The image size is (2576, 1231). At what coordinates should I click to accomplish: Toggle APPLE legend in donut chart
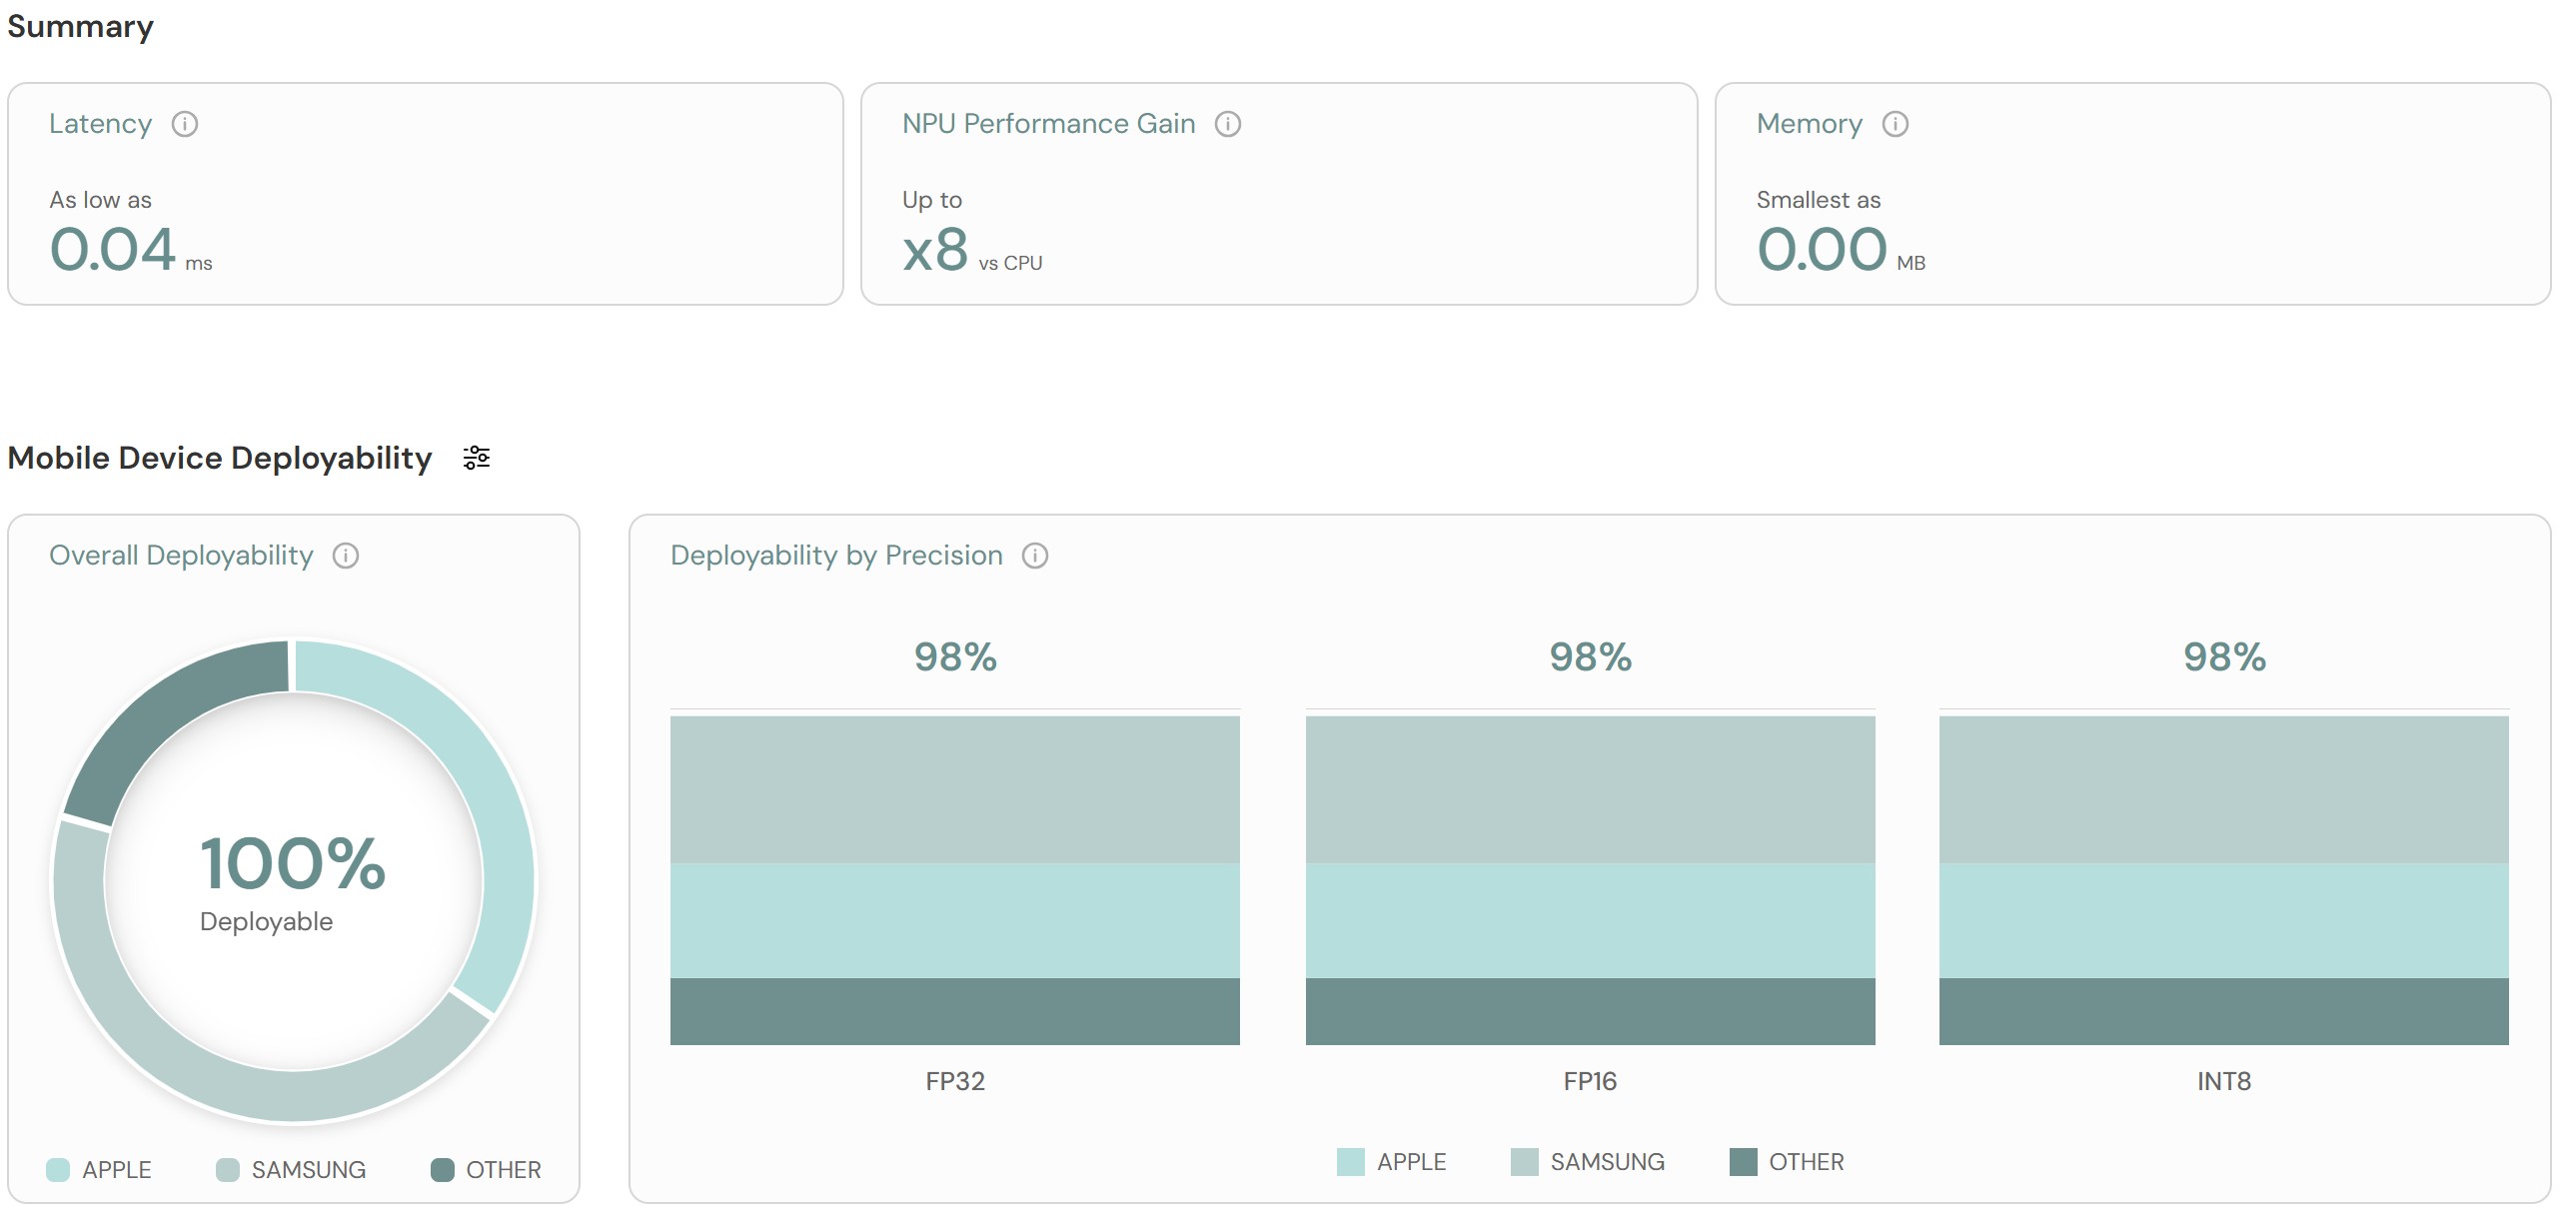[x=99, y=1170]
